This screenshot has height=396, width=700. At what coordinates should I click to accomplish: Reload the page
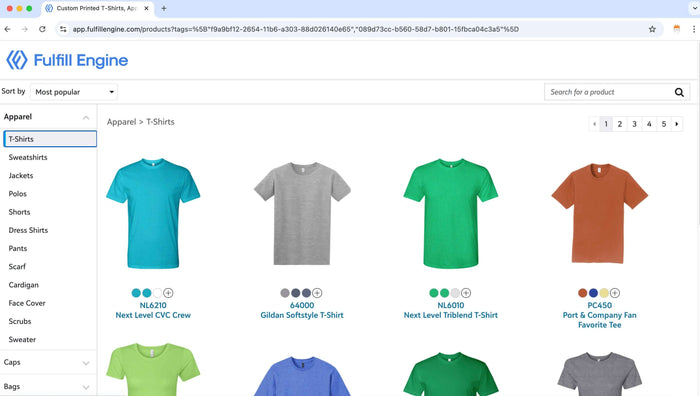[42, 29]
